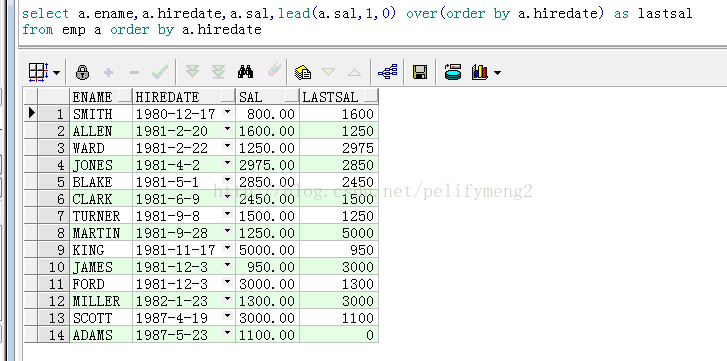This screenshot has height=361, width=727.
Task: Click the MARTIN name cell
Action: [x=101, y=233]
